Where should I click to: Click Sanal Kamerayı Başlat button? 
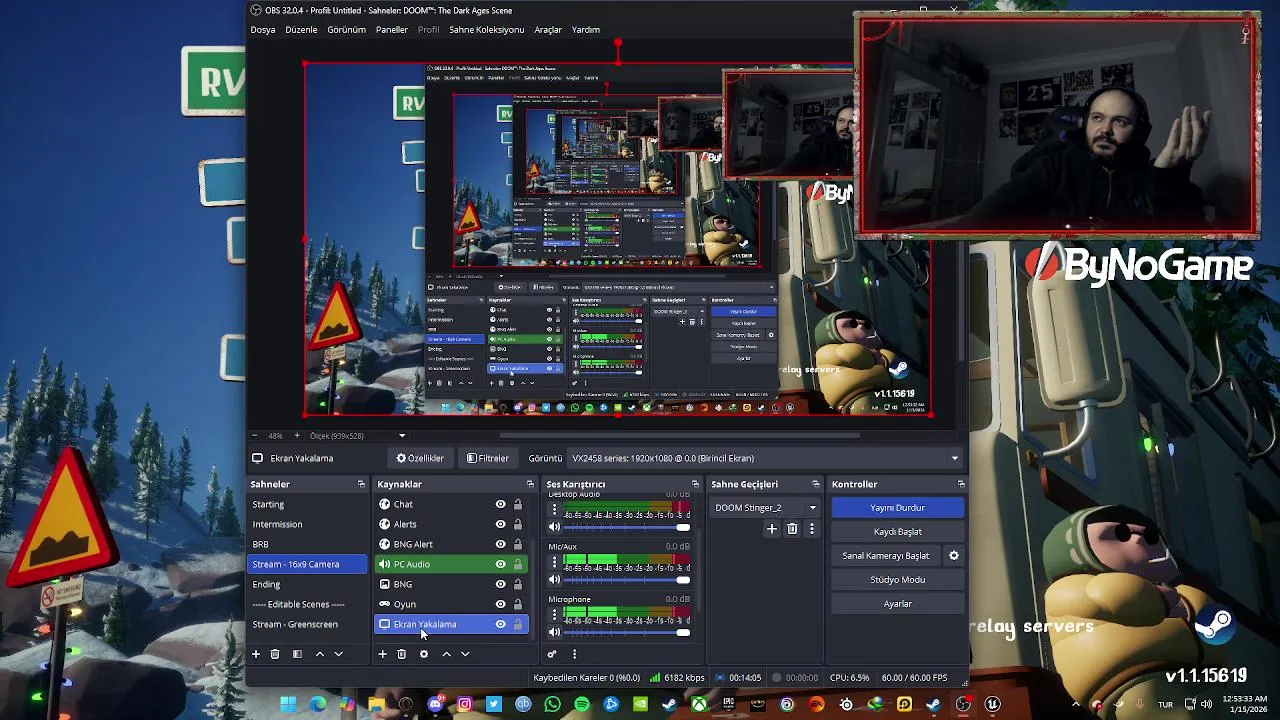[886, 556]
